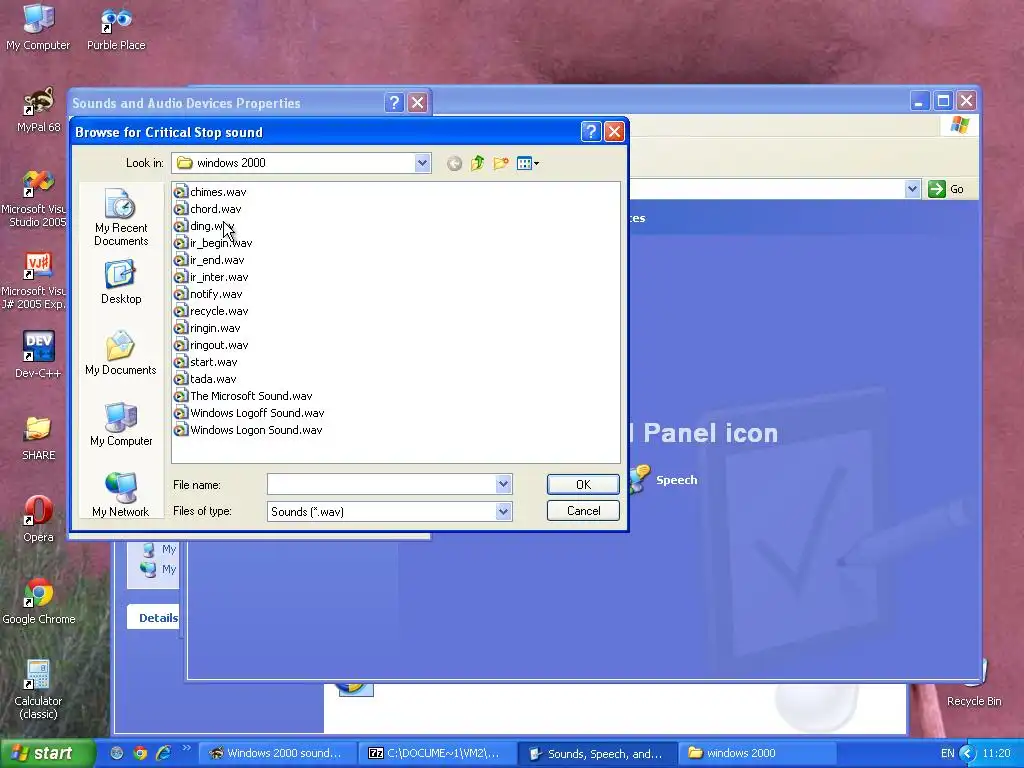Open My Documents in Browse dialog sidebar

(121, 353)
